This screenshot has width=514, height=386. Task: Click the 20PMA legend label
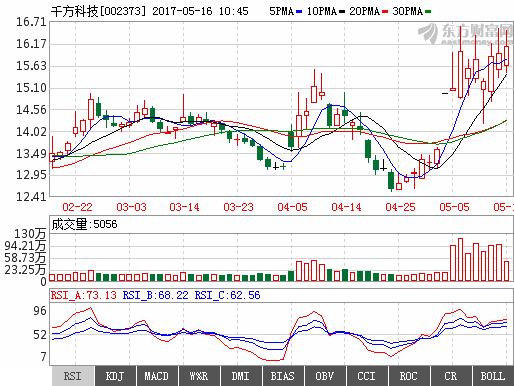point(365,11)
